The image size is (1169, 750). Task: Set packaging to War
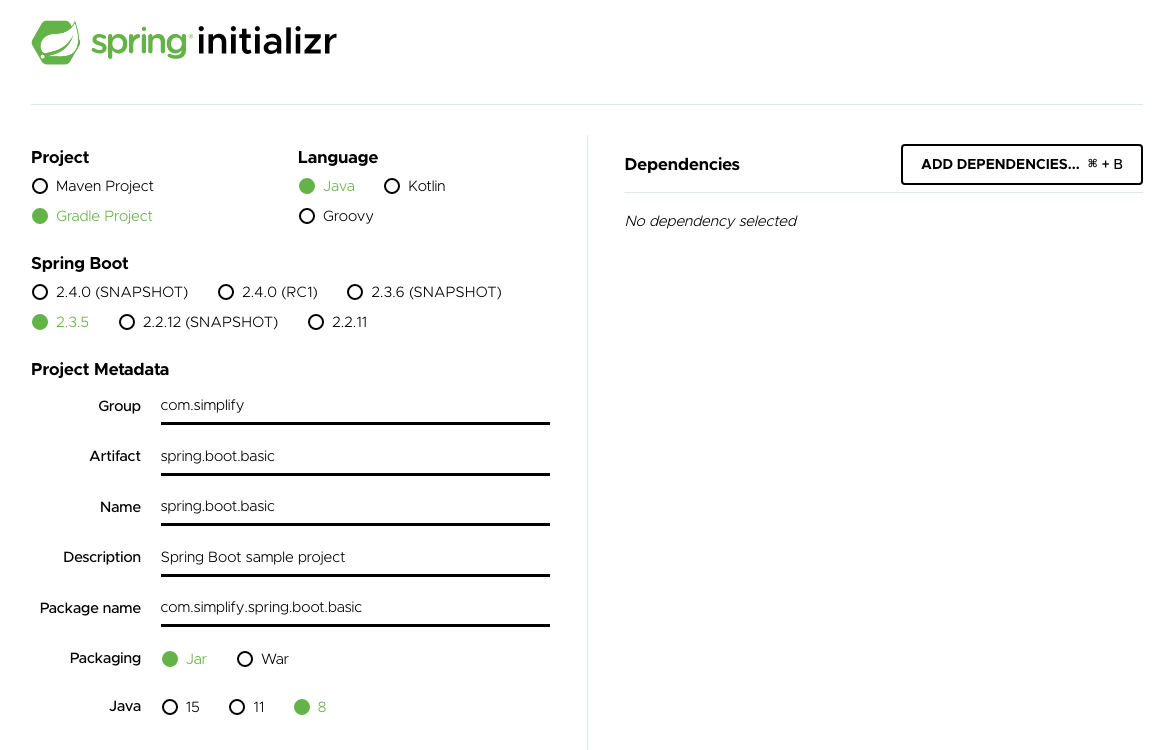(245, 659)
